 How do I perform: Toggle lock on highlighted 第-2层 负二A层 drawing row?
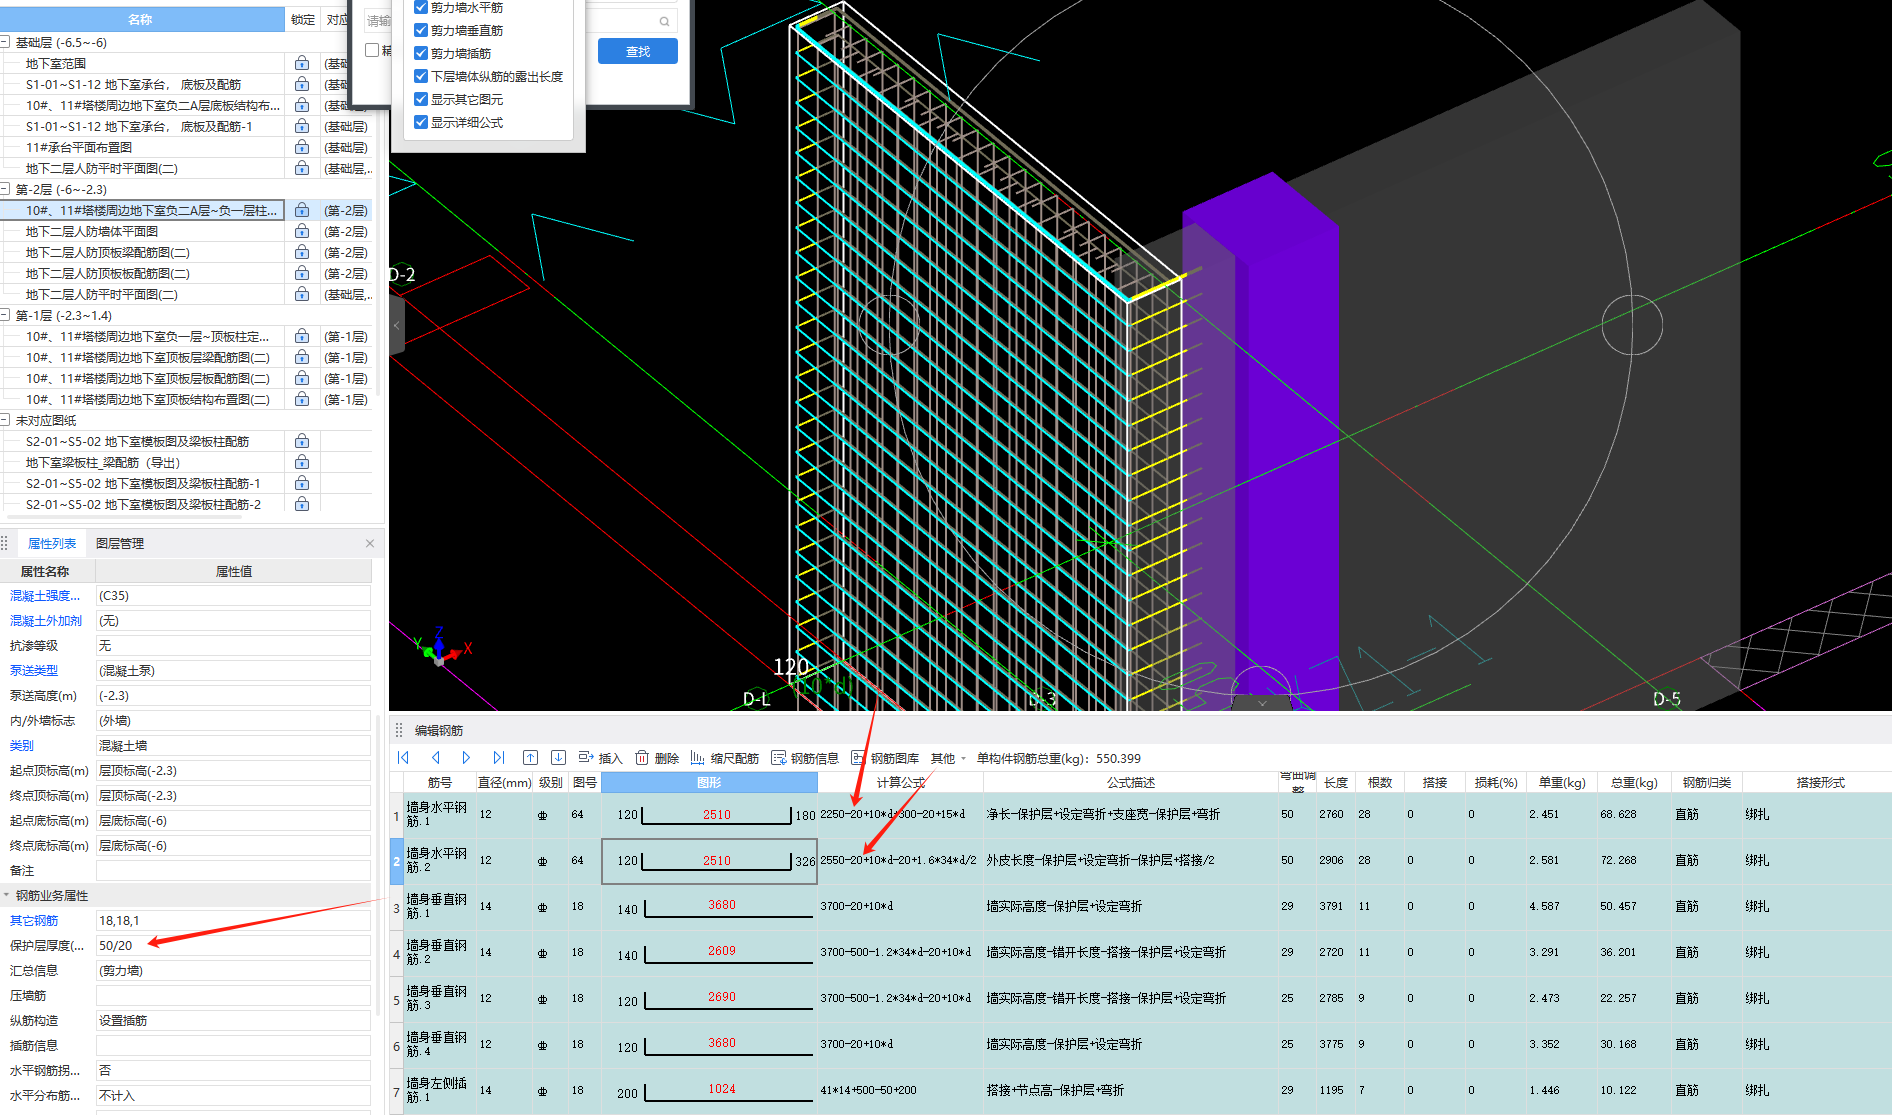(302, 210)
